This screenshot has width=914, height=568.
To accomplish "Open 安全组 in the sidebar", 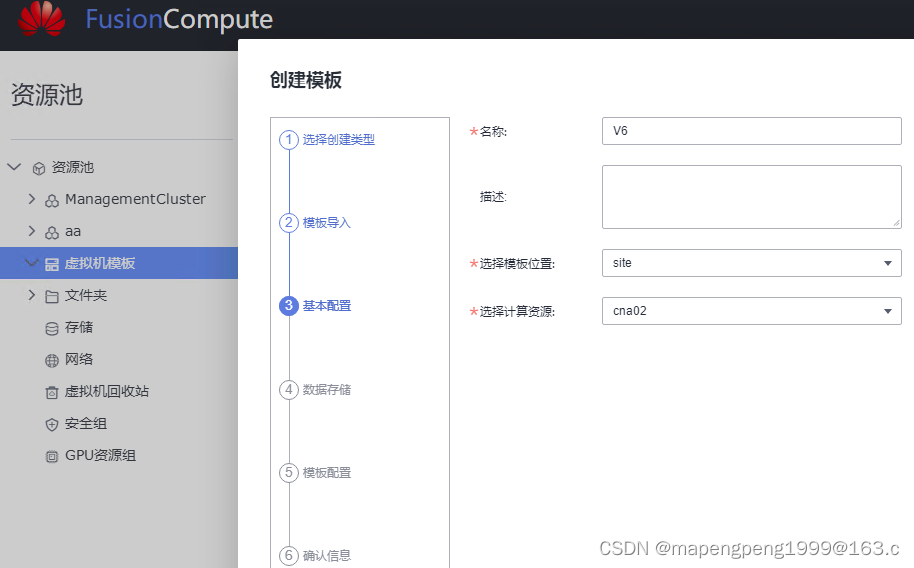I will pyautogui.click(x=86, y=423).
